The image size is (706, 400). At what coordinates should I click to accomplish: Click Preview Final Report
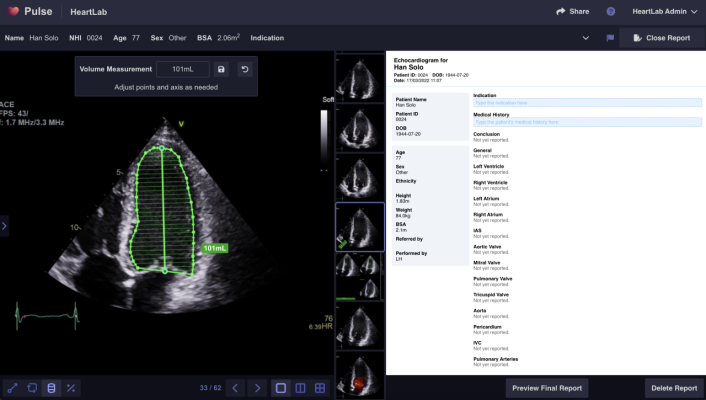pos(546,388)
